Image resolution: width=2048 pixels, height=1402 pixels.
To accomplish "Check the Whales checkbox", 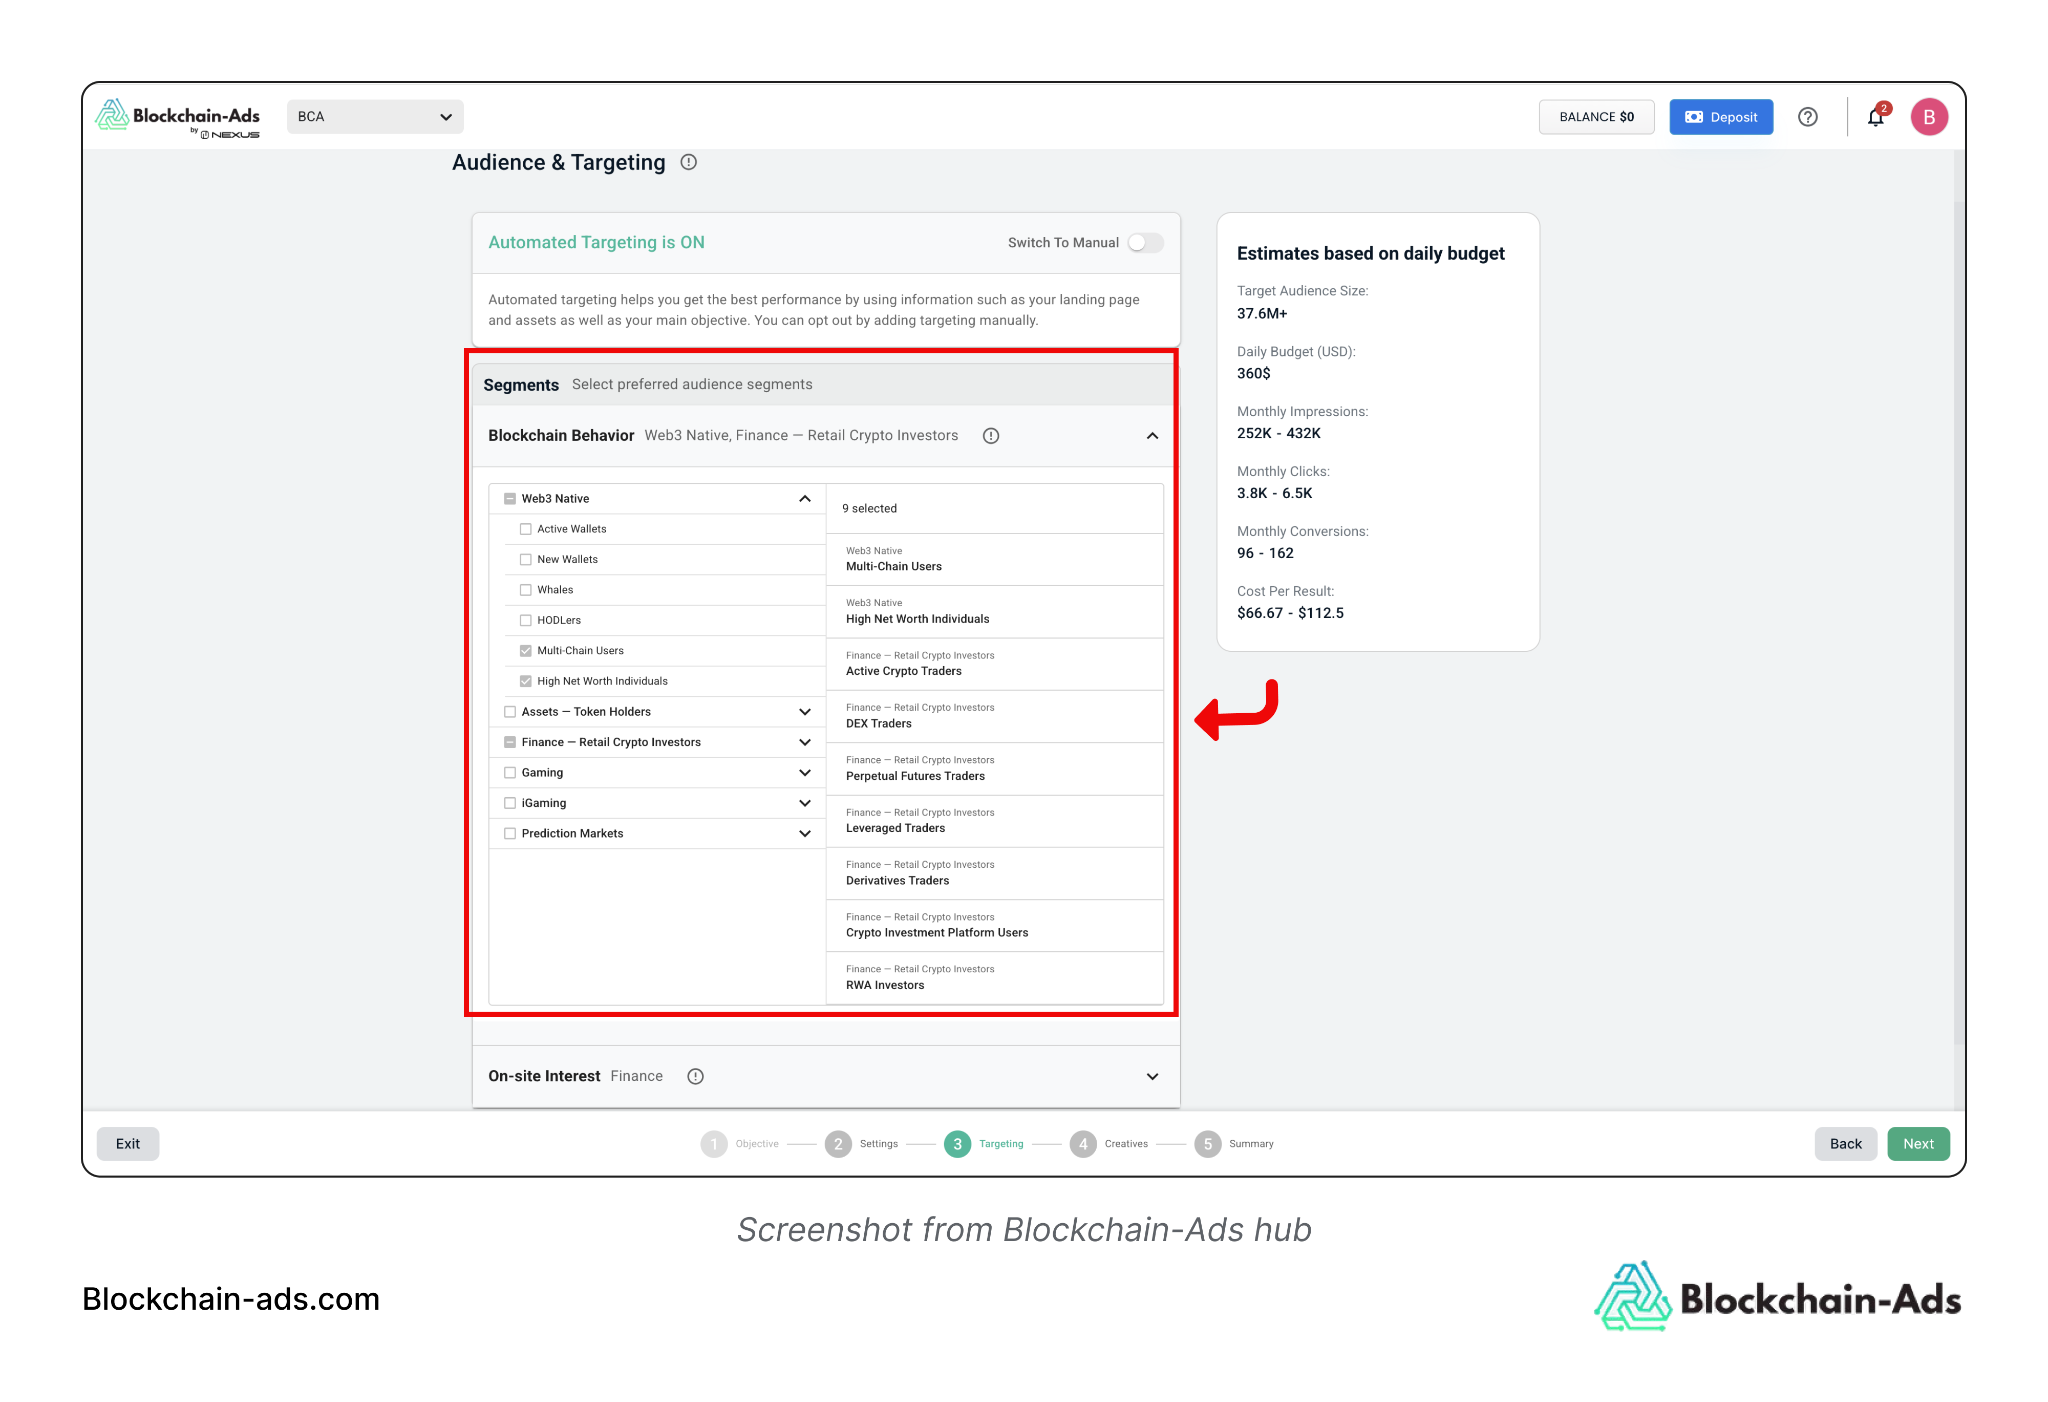I will [526, 590].
